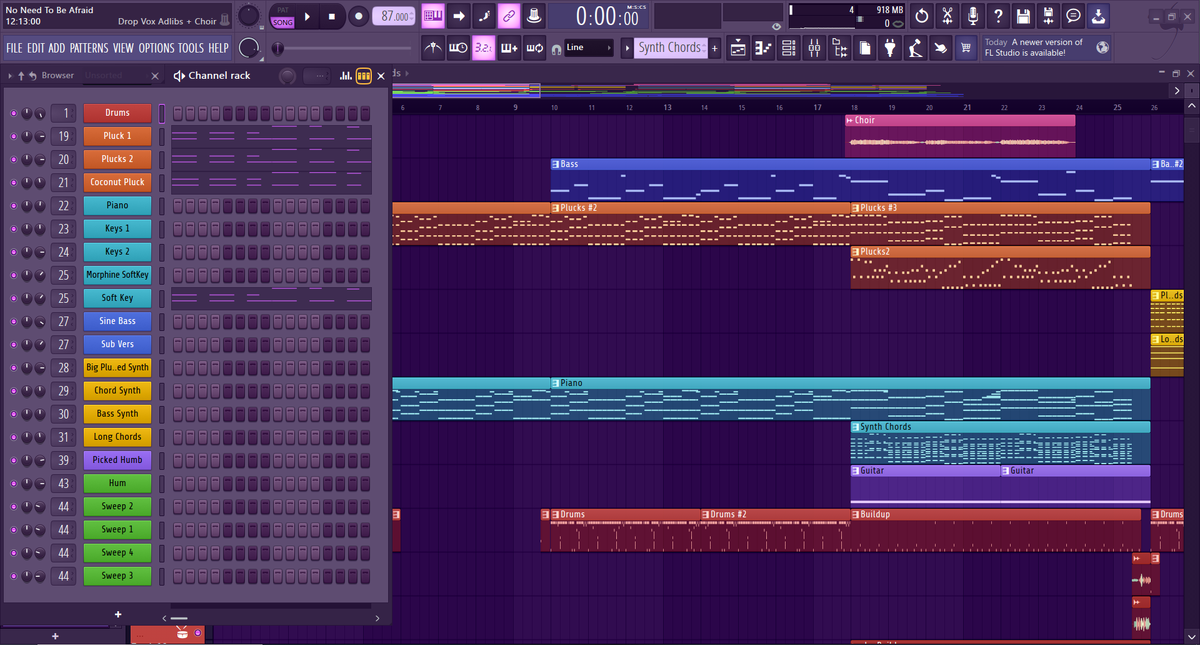Open the playlist view icon
Screen dimensions: 1200x645
(737, 47)
